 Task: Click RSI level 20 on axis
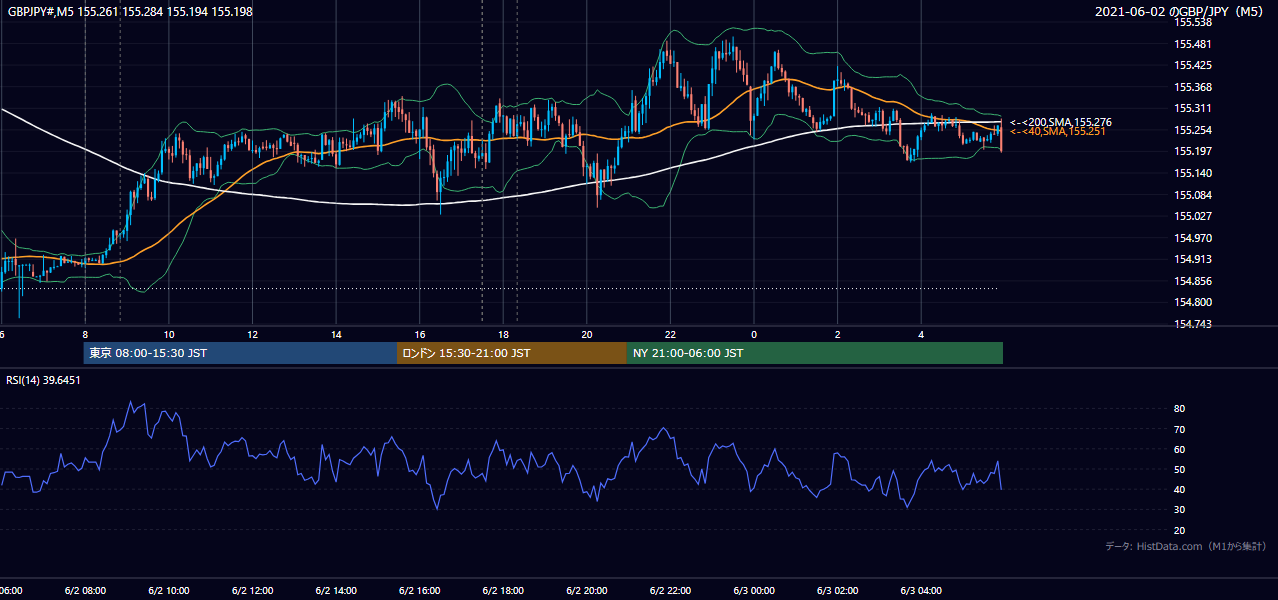click(x=1180, y=530)
